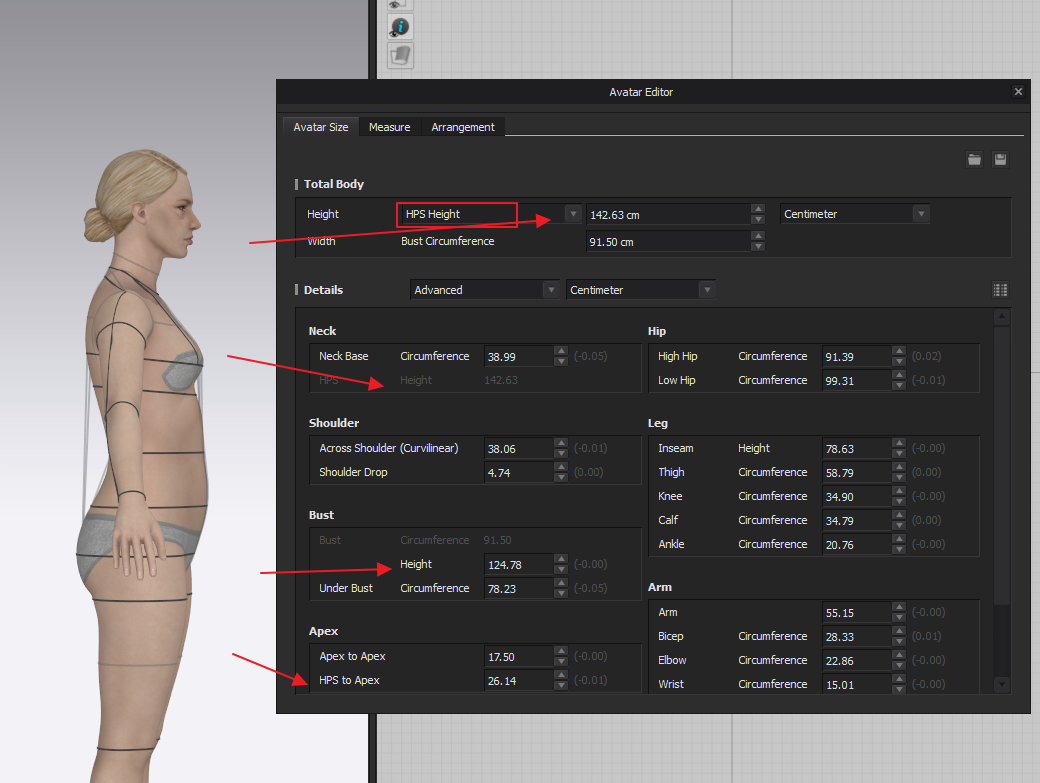Image resolution: width=1040 pixels, height=783 pixels.
Task: Switch to the Measure tab
Action: tap(389, 127)
